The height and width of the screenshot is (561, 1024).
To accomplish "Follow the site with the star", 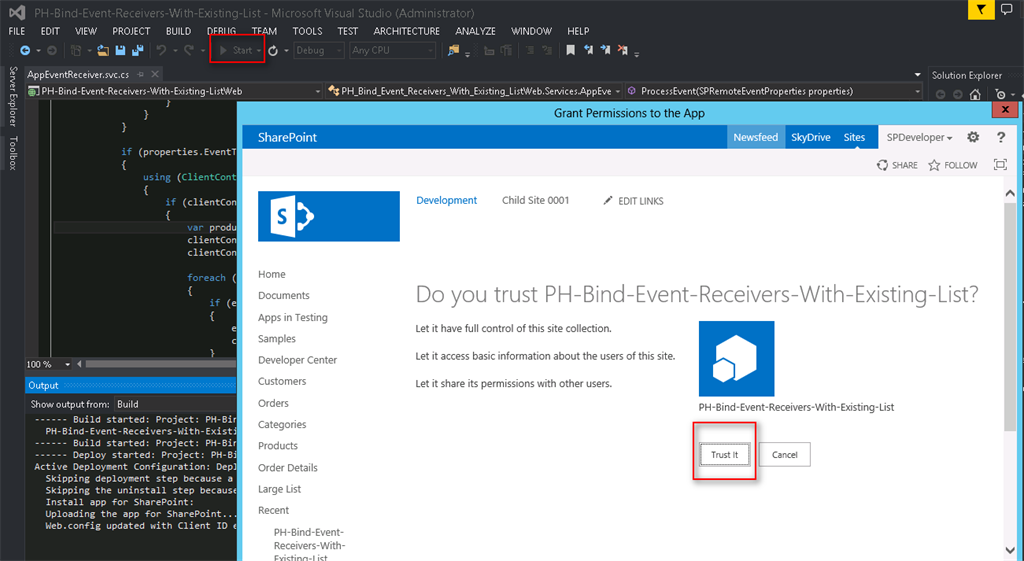I will pos(934,165).
